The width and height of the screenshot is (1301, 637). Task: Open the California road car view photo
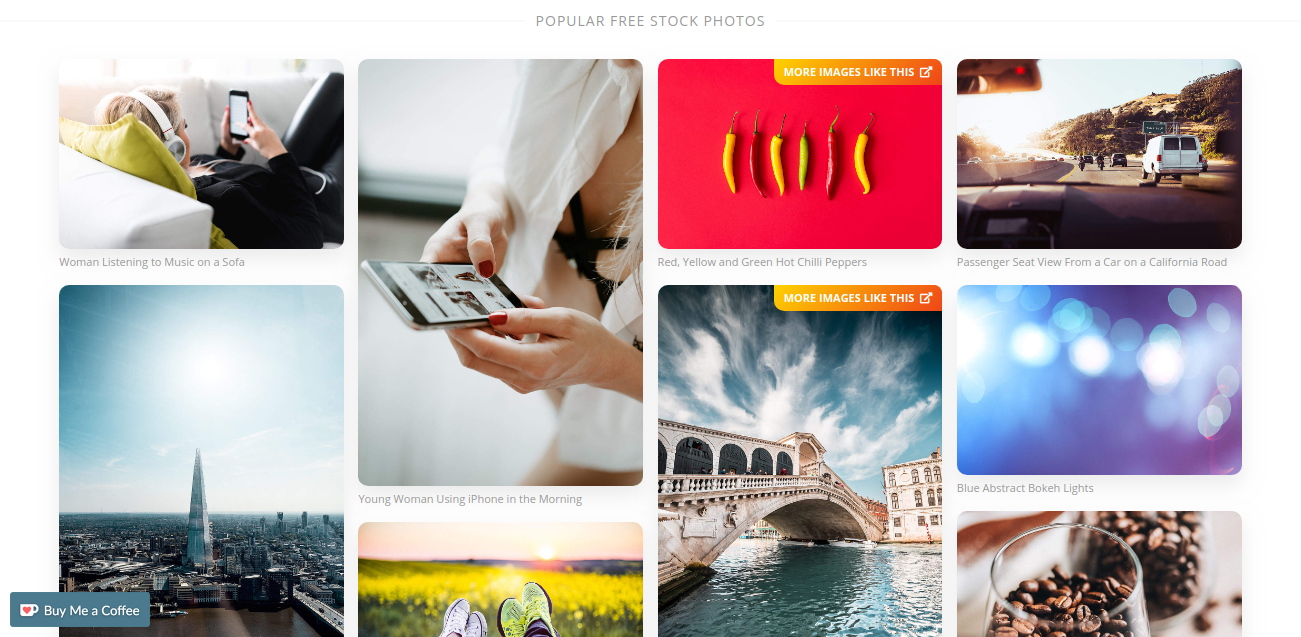[1099, 154]
